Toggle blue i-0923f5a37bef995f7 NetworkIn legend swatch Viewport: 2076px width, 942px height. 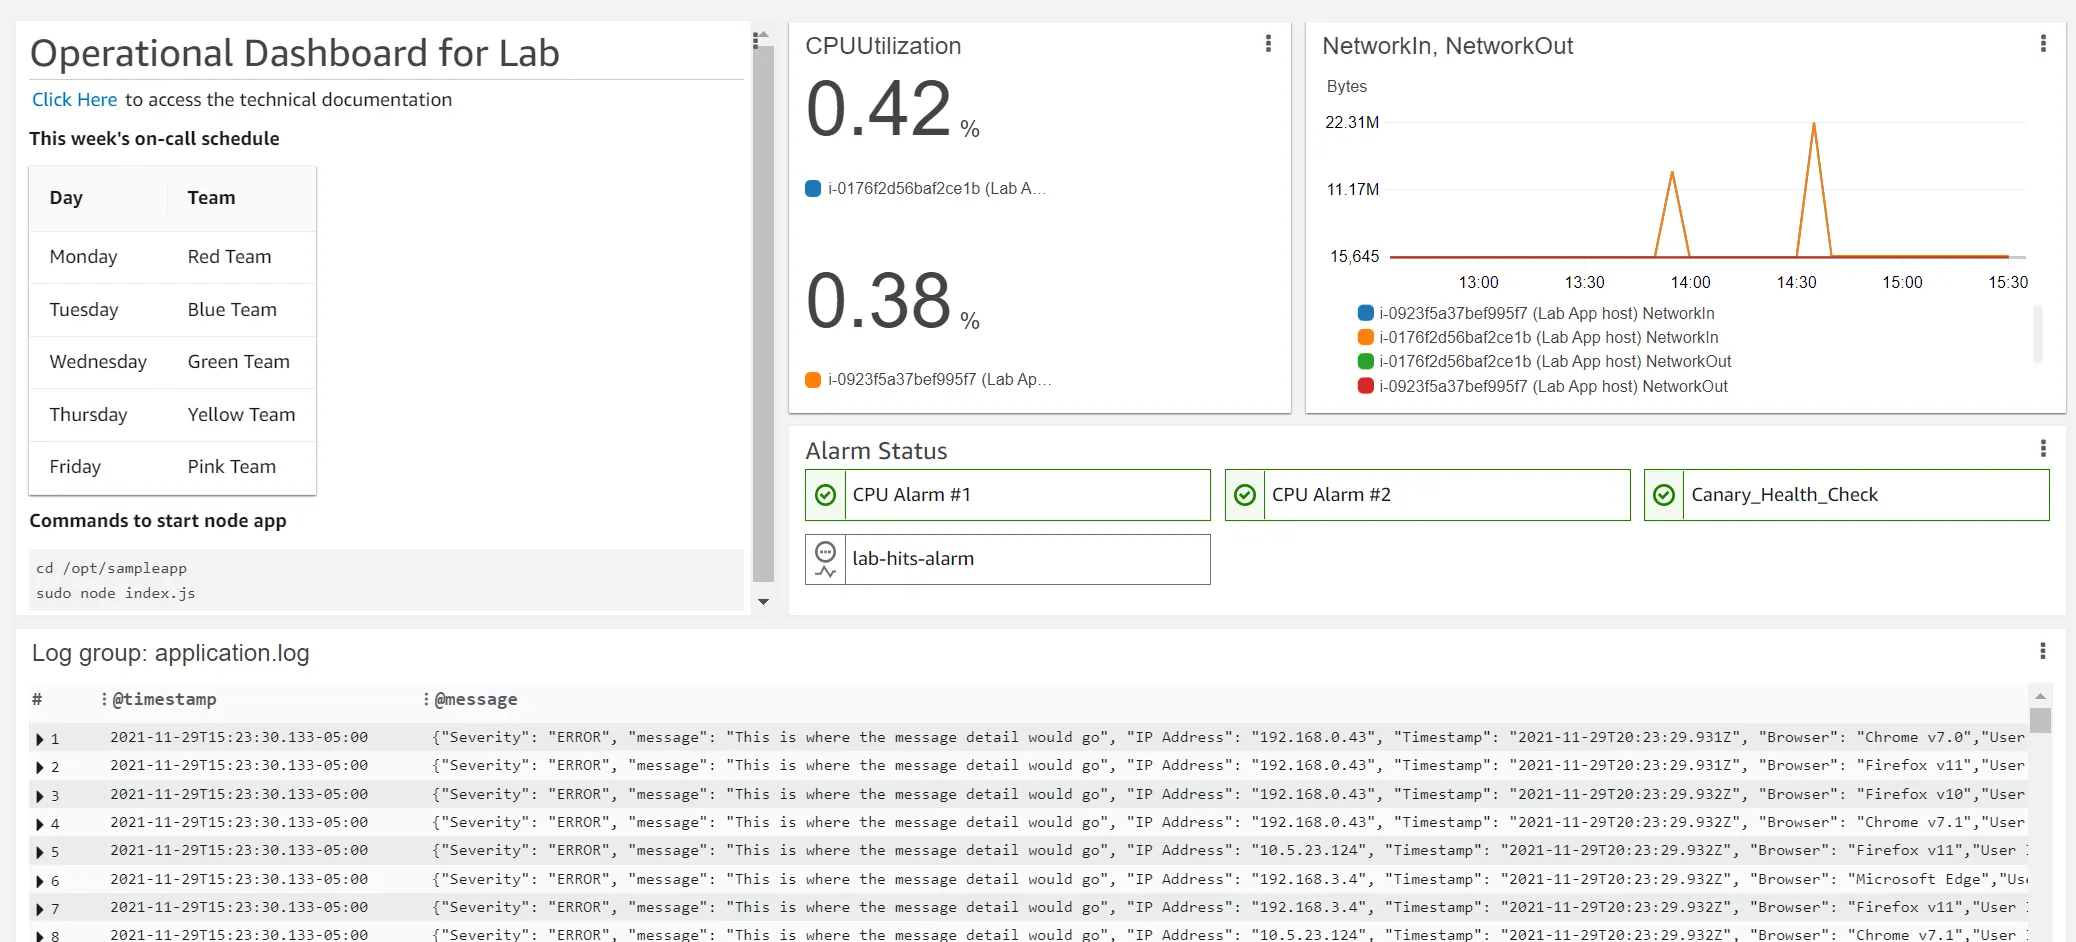click(1365, 313)
